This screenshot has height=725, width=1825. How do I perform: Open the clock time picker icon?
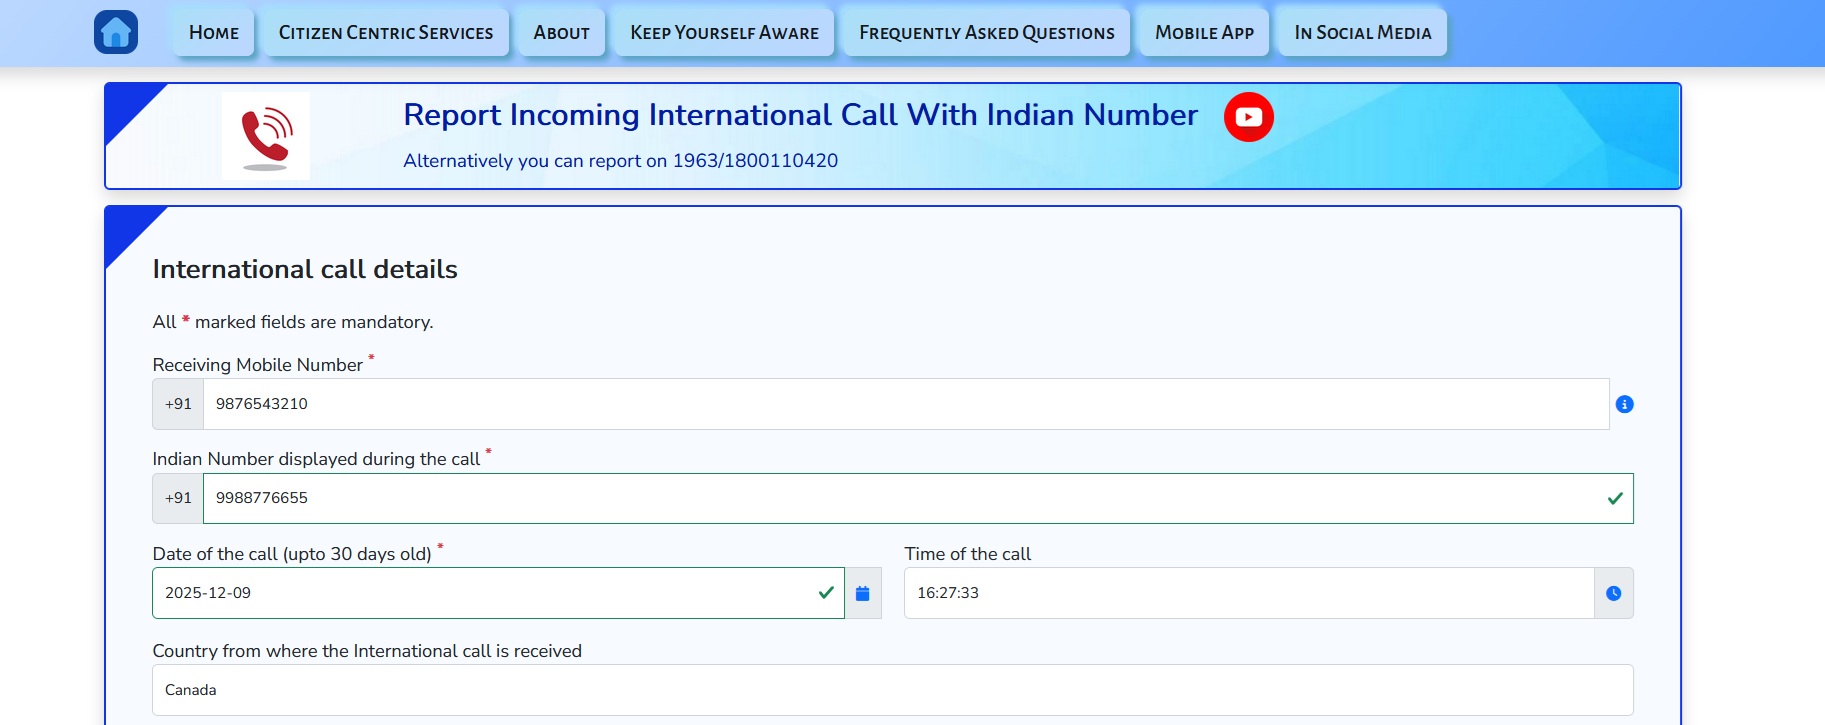[x=1613, y=593]
